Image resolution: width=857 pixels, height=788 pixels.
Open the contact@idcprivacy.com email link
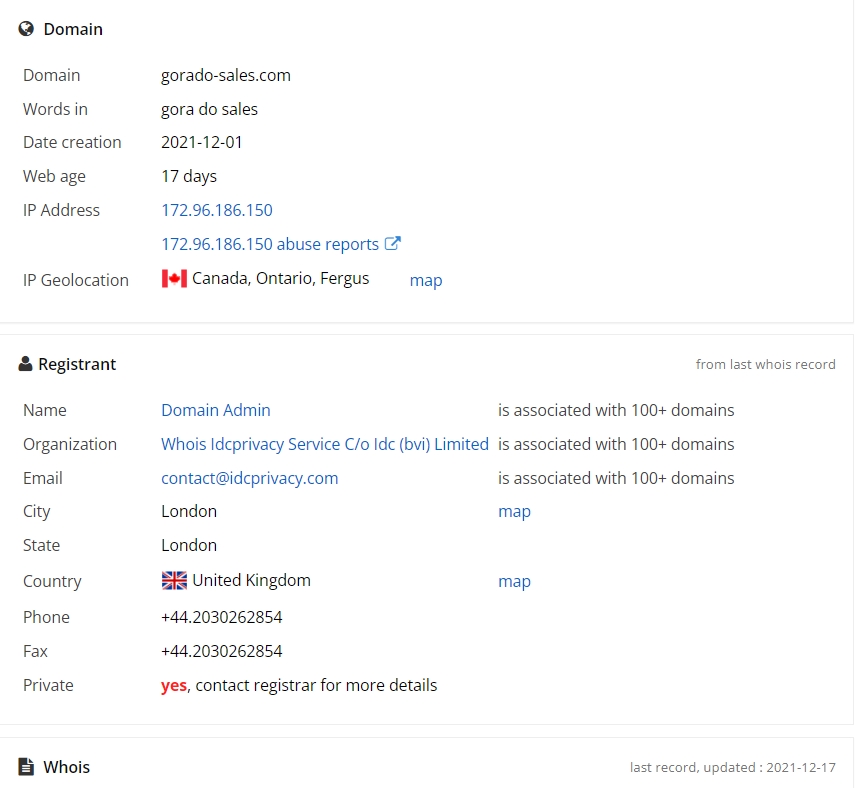(x=250, y=478)
